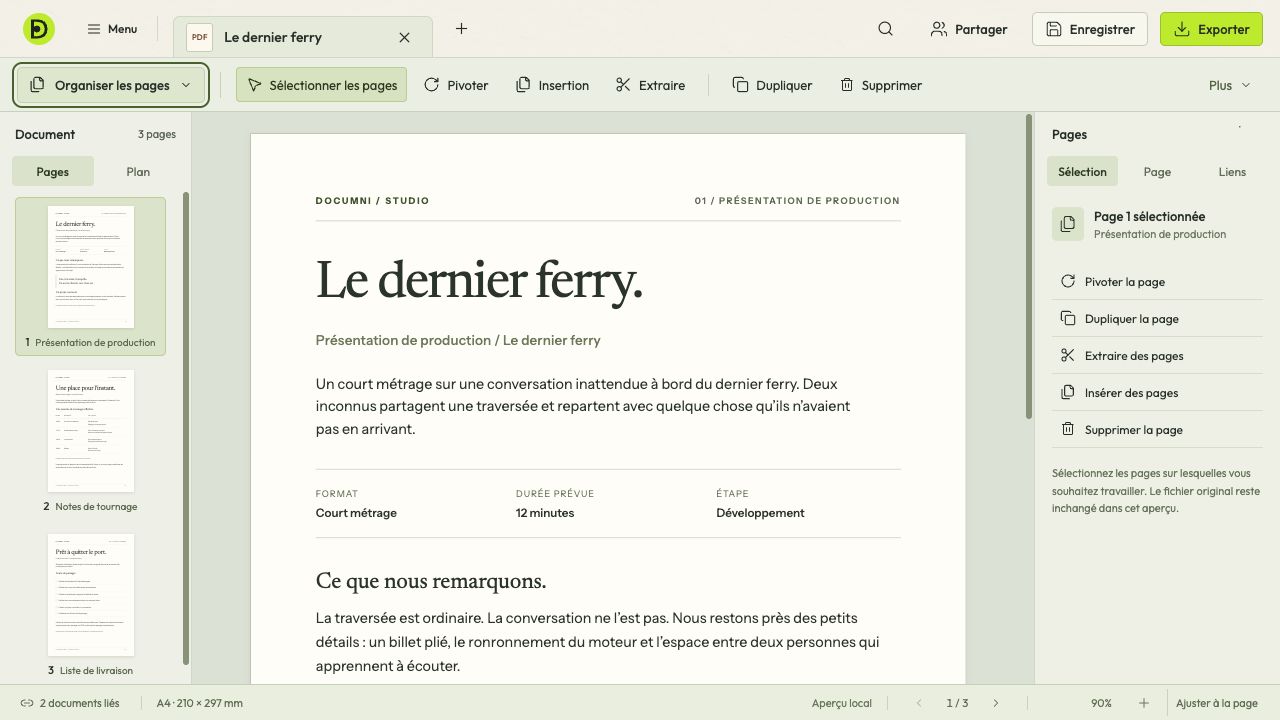Click the Supprimer trash tool

pos(881,85)
